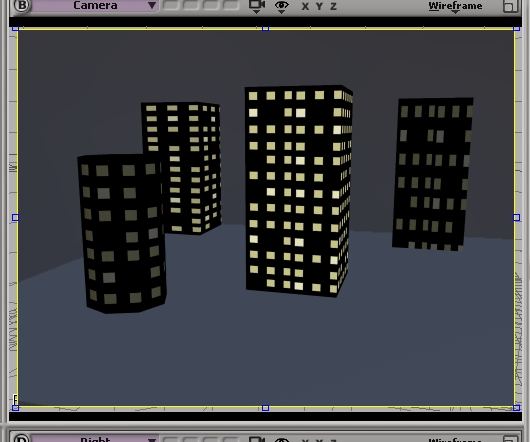
Task: Click the top-right corner selection handle
Action: [x=516, y=29]
